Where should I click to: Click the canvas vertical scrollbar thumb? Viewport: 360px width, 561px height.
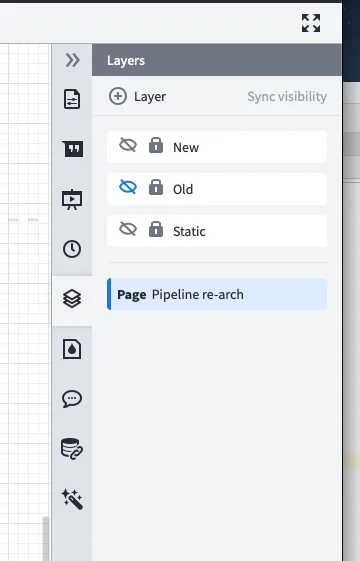point(45,538)
